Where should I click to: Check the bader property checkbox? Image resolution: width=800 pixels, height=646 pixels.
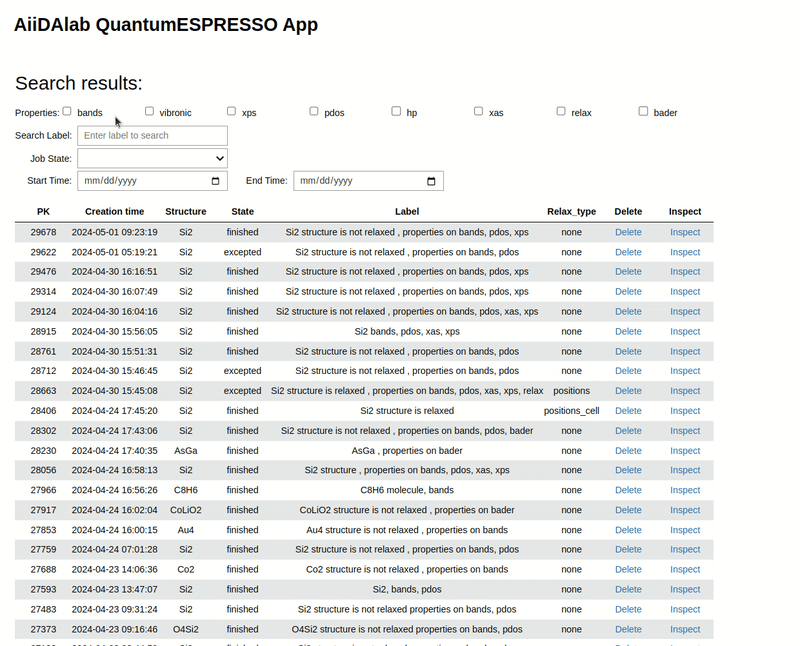coord(643,111)
